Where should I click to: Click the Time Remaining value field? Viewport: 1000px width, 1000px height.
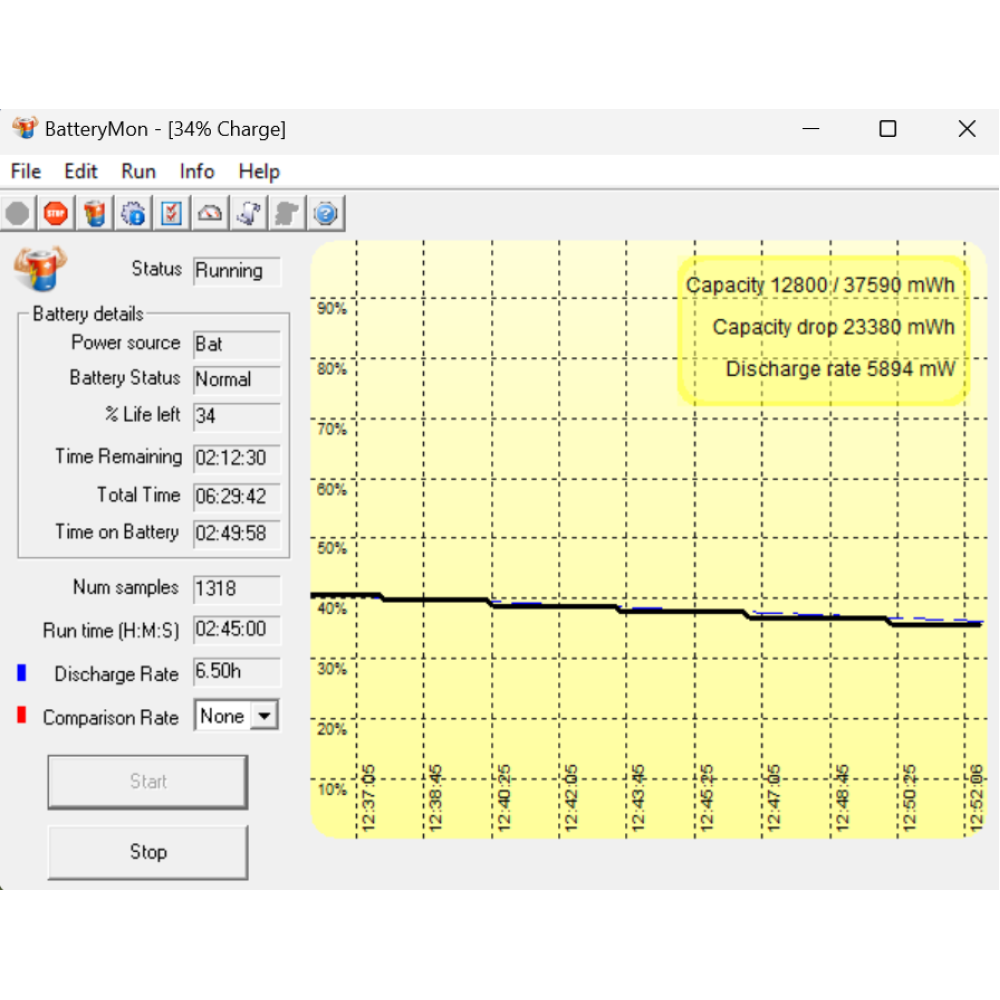[237, 458]
